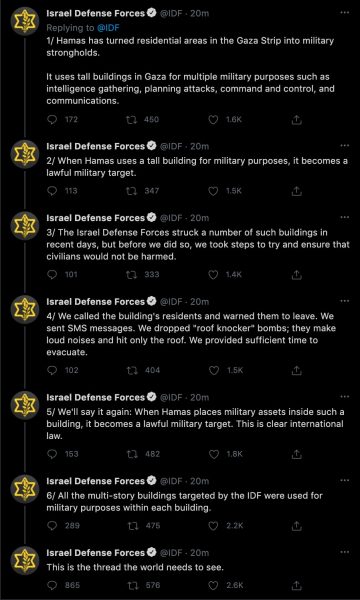Retweet the tweet with 450 retweets
The height and width of the screenshot is (600, 360).
point(132,120)
